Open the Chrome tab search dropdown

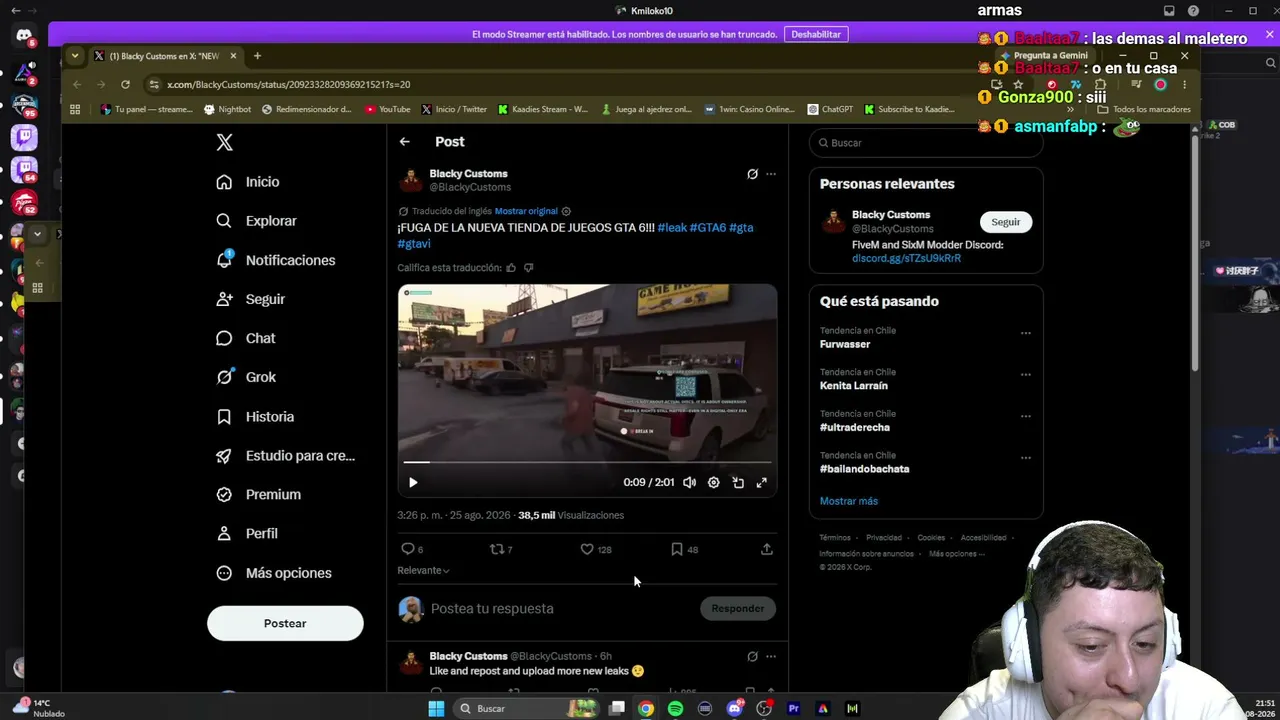(x=75, y=56)
